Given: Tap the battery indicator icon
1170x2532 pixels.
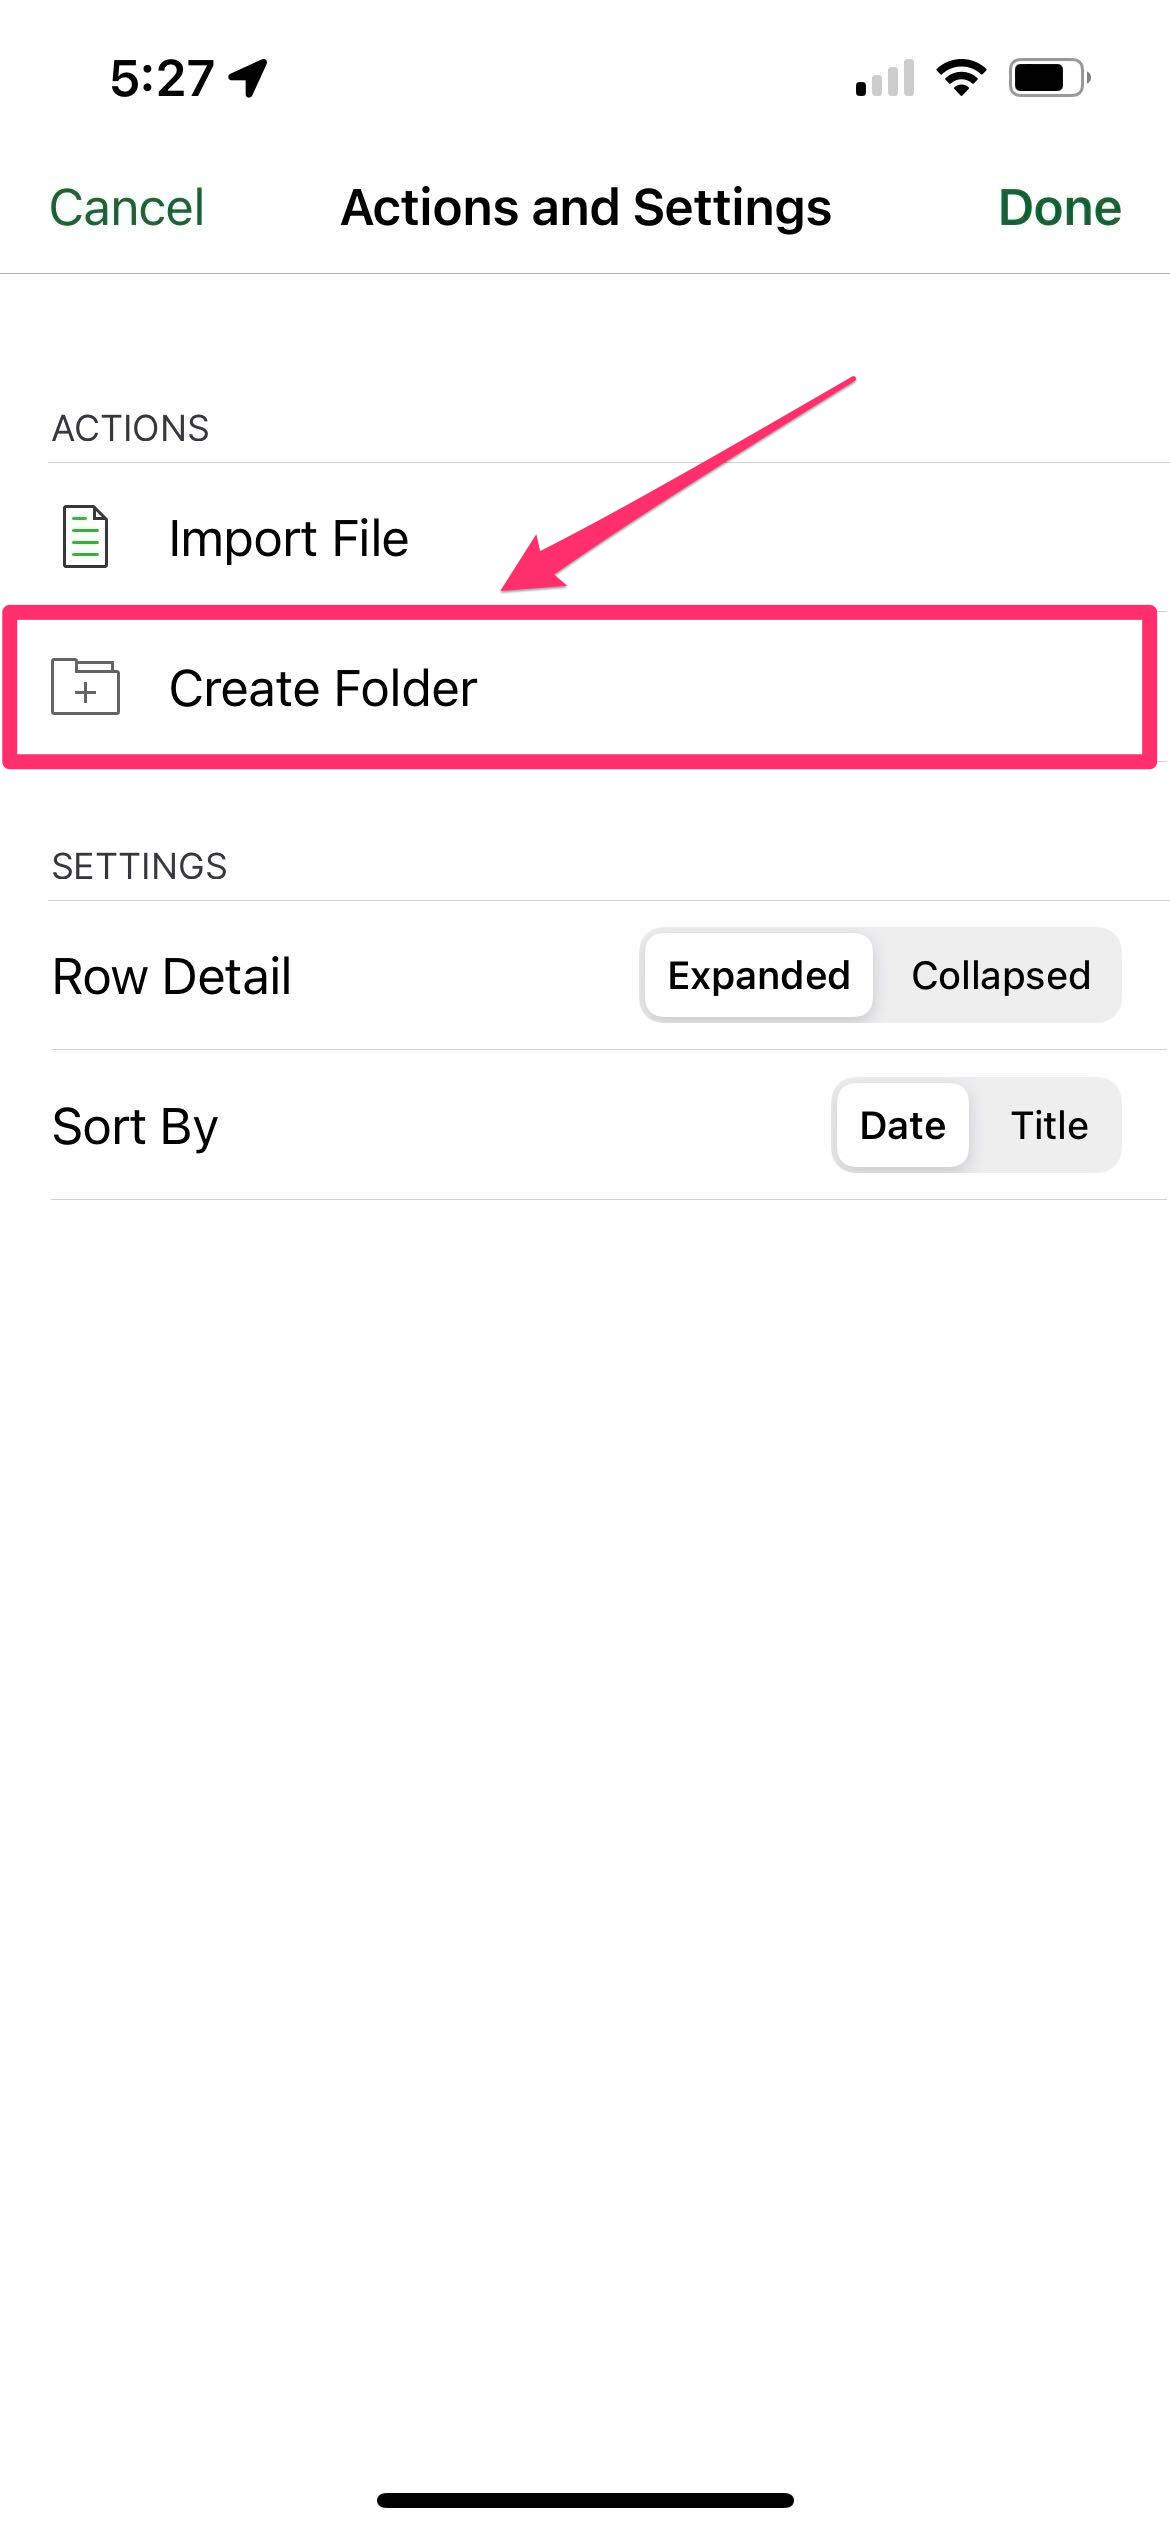Looking at the screenshot, I should 1049,78.
